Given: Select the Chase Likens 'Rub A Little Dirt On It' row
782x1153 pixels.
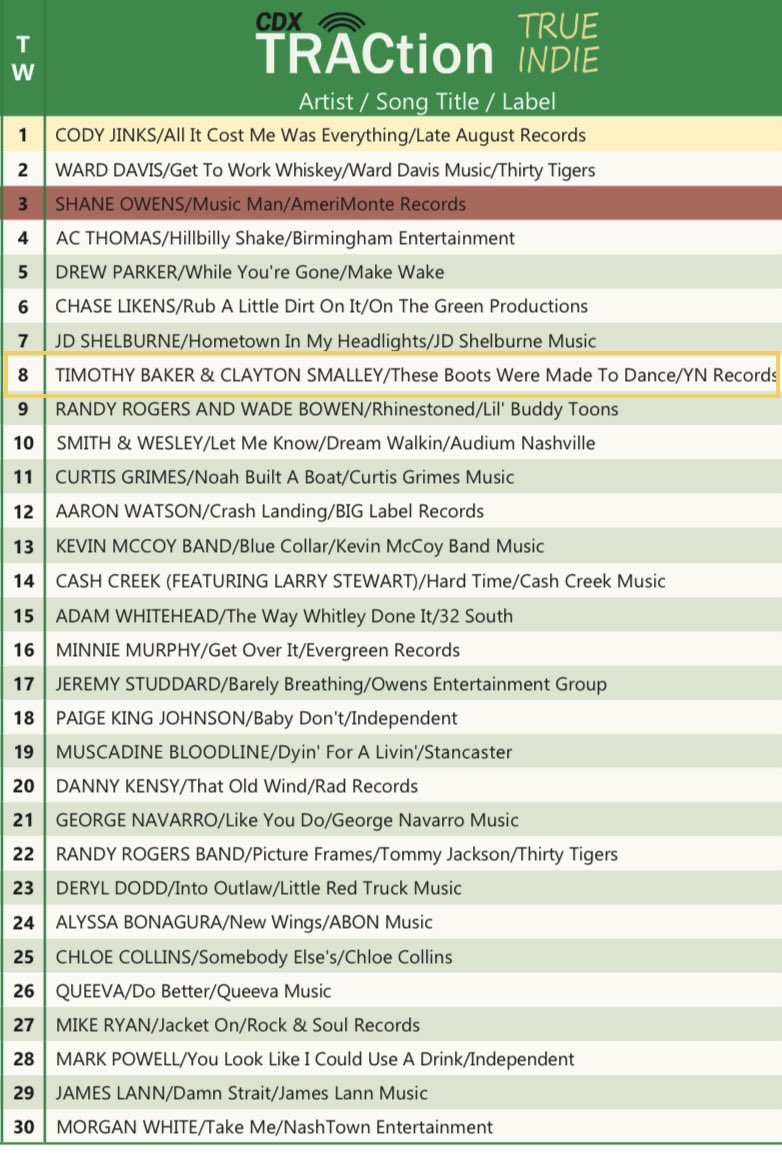Looking at the screenshot, I should pyautogui.click(x=391, y=306).
